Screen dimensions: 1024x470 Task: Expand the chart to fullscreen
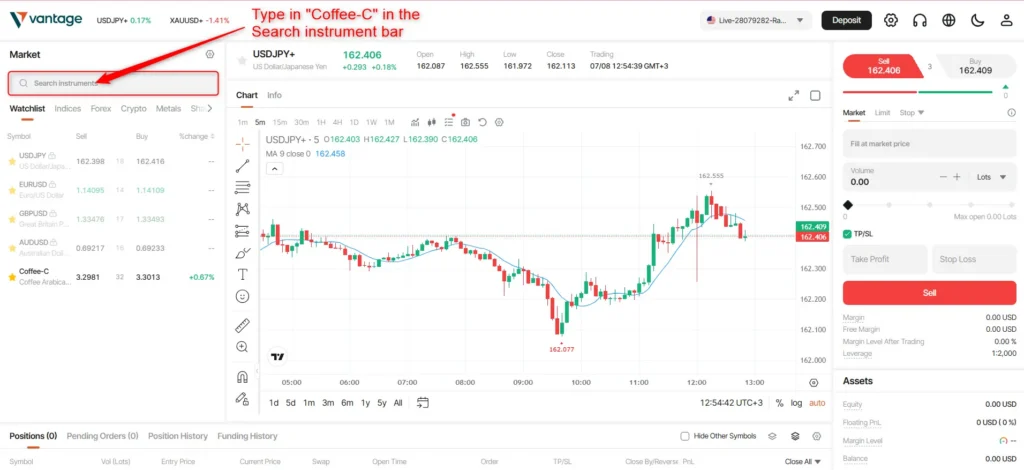(x=793, y=95)
